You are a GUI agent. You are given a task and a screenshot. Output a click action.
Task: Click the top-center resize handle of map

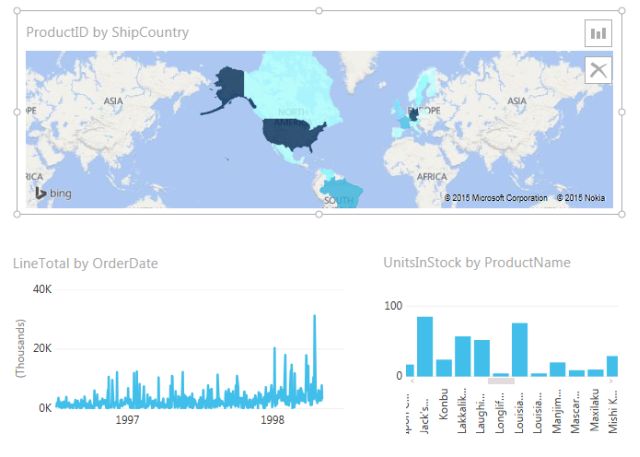(x=319, y=11)
